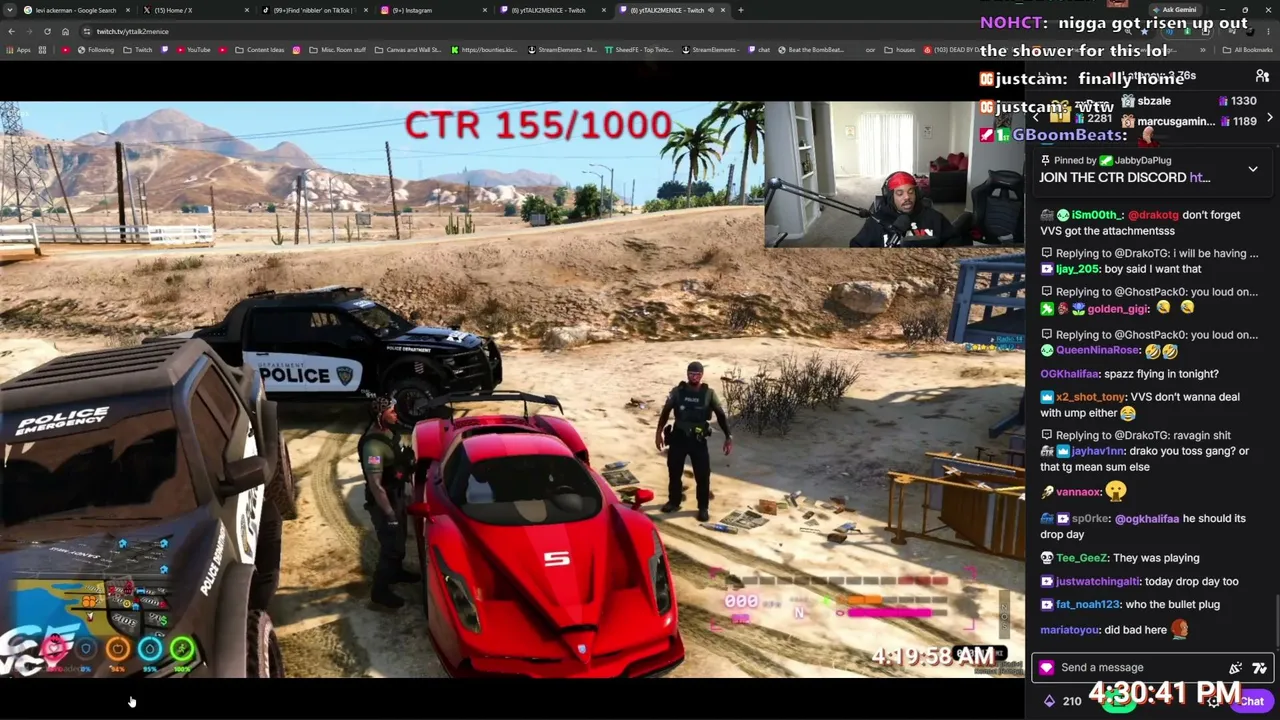1280x720 pixels.
Task: Click the purple Chat send button
Action: click(x=1252, y=701)
